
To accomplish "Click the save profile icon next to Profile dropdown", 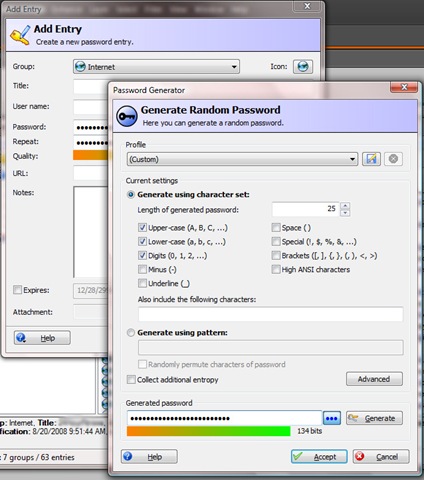I will point(371,159).
